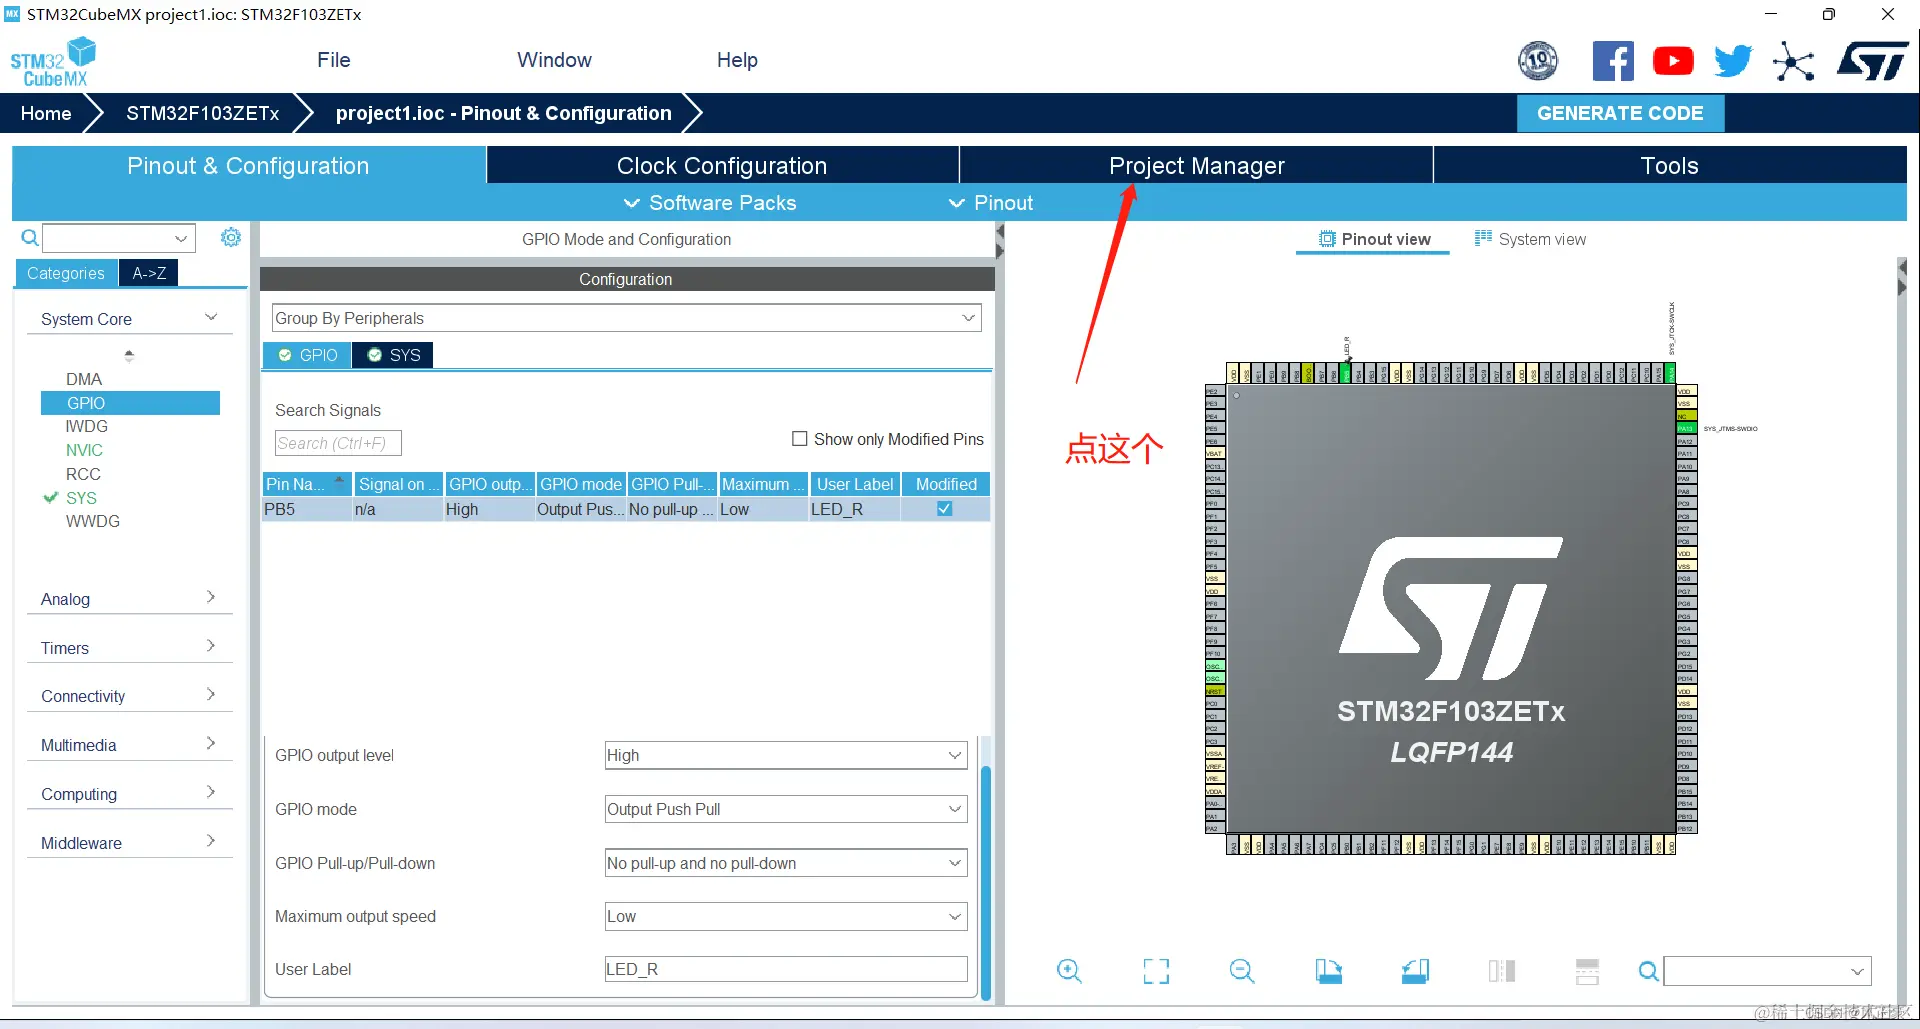Fit the chip to the view frame

tap(1156, 970)
